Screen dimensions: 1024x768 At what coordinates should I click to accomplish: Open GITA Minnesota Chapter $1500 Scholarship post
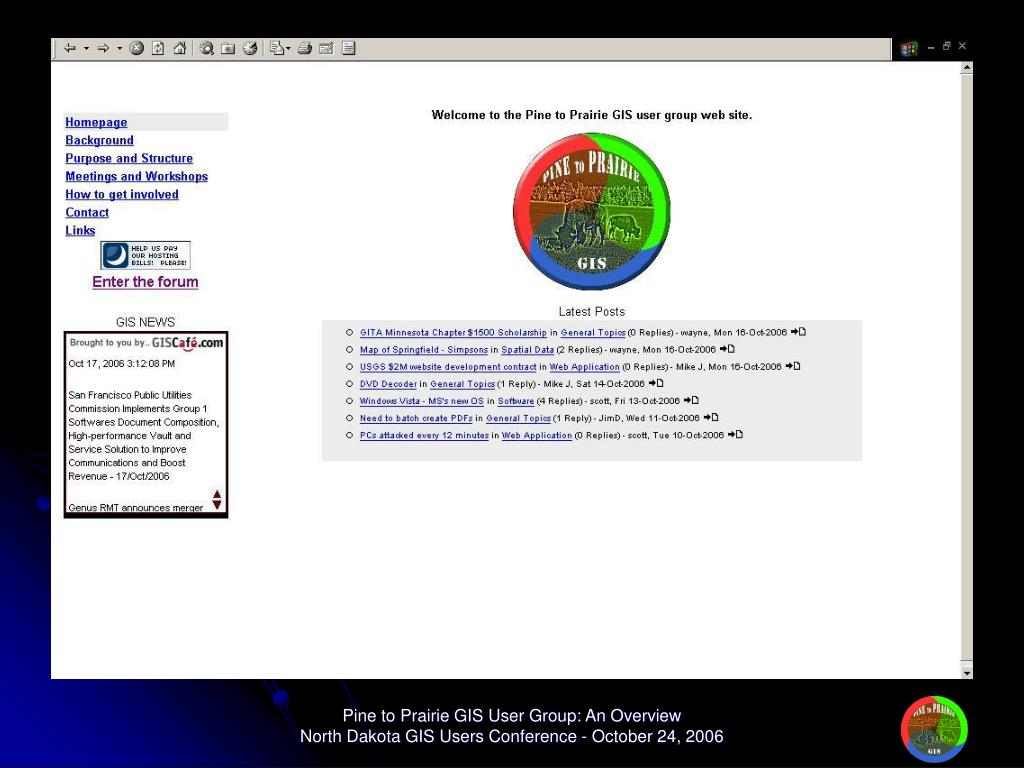tap(453, 332)
